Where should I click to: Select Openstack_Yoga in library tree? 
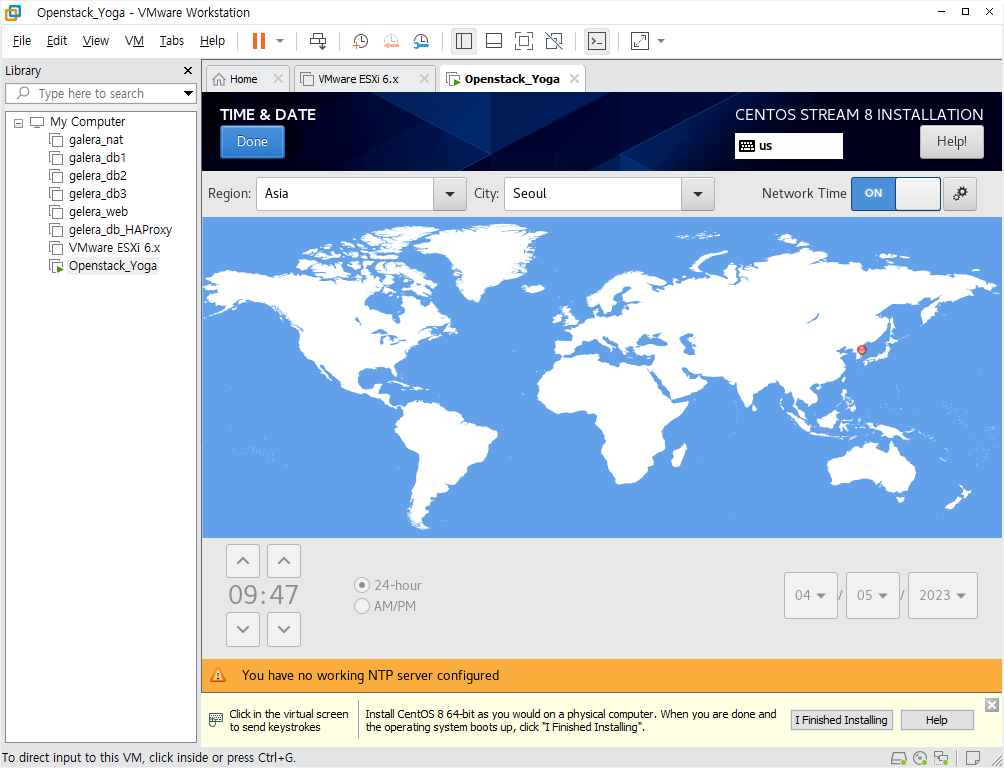point(112,266)
